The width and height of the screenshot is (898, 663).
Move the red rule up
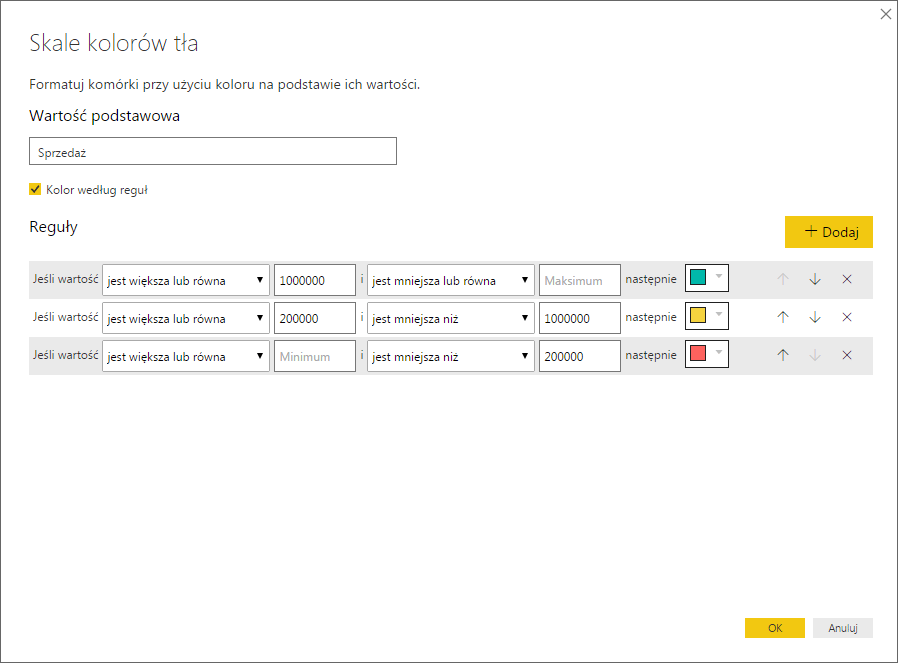tap(783, 355)
